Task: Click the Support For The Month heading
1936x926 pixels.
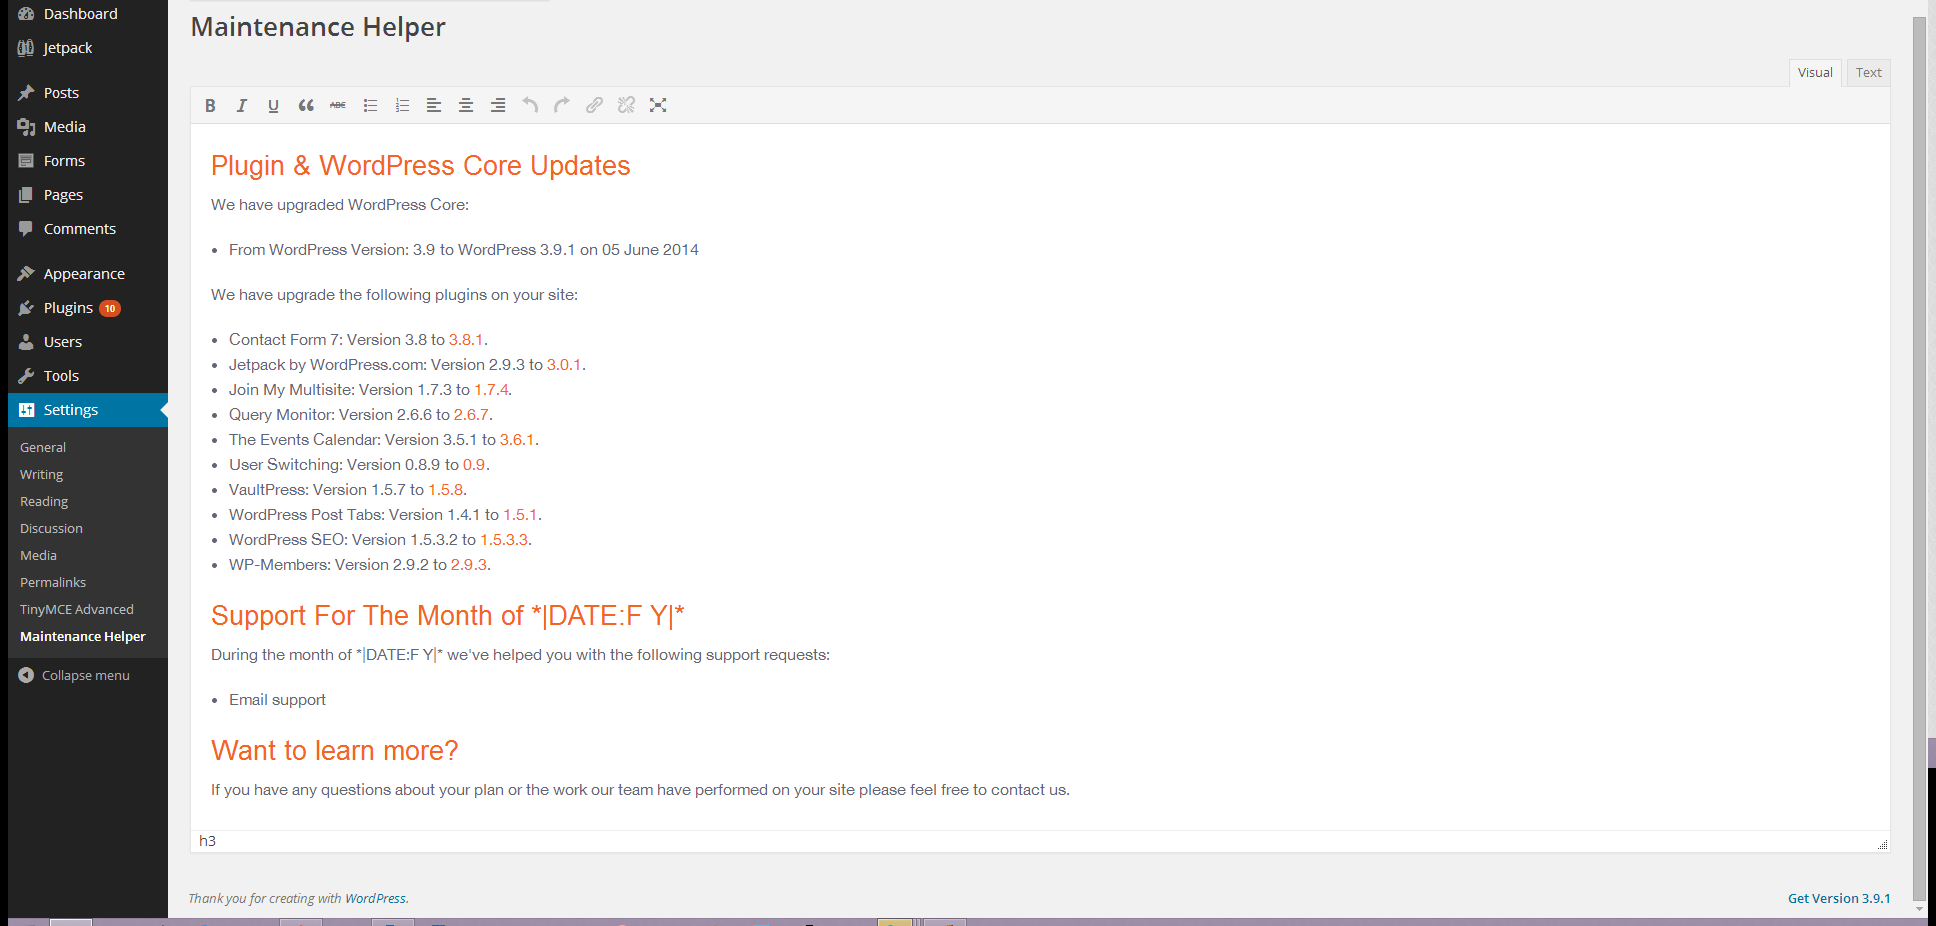Action: tap(447, 616)
